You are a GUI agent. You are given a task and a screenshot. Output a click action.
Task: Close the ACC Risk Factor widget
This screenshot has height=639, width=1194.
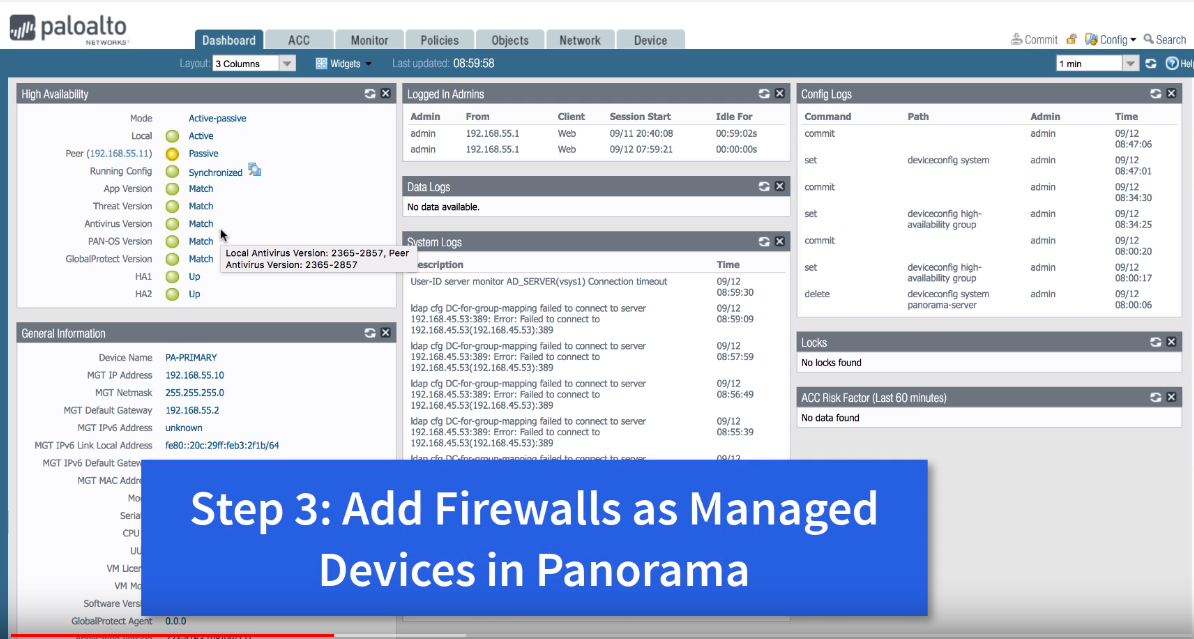pyautogui.click(x=1172, y=398)
